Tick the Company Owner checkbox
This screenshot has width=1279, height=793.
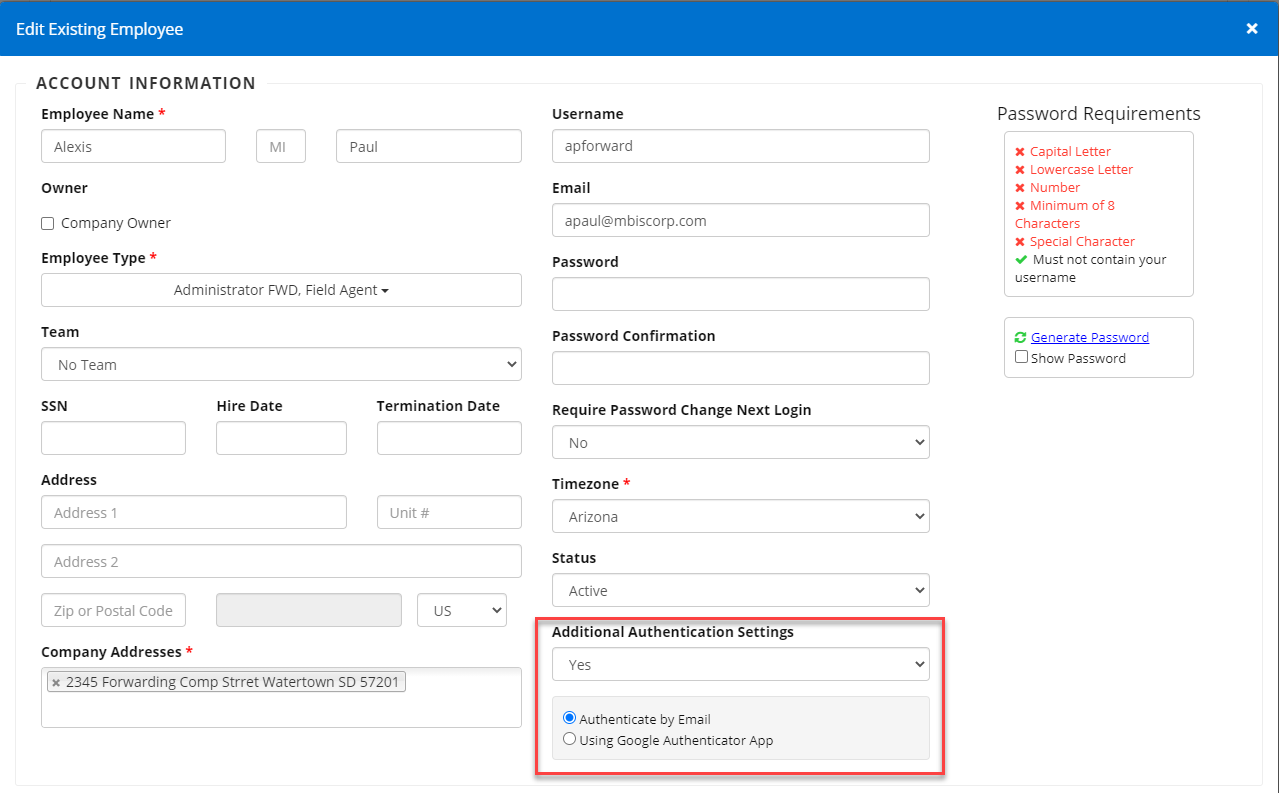coord(47,224)
